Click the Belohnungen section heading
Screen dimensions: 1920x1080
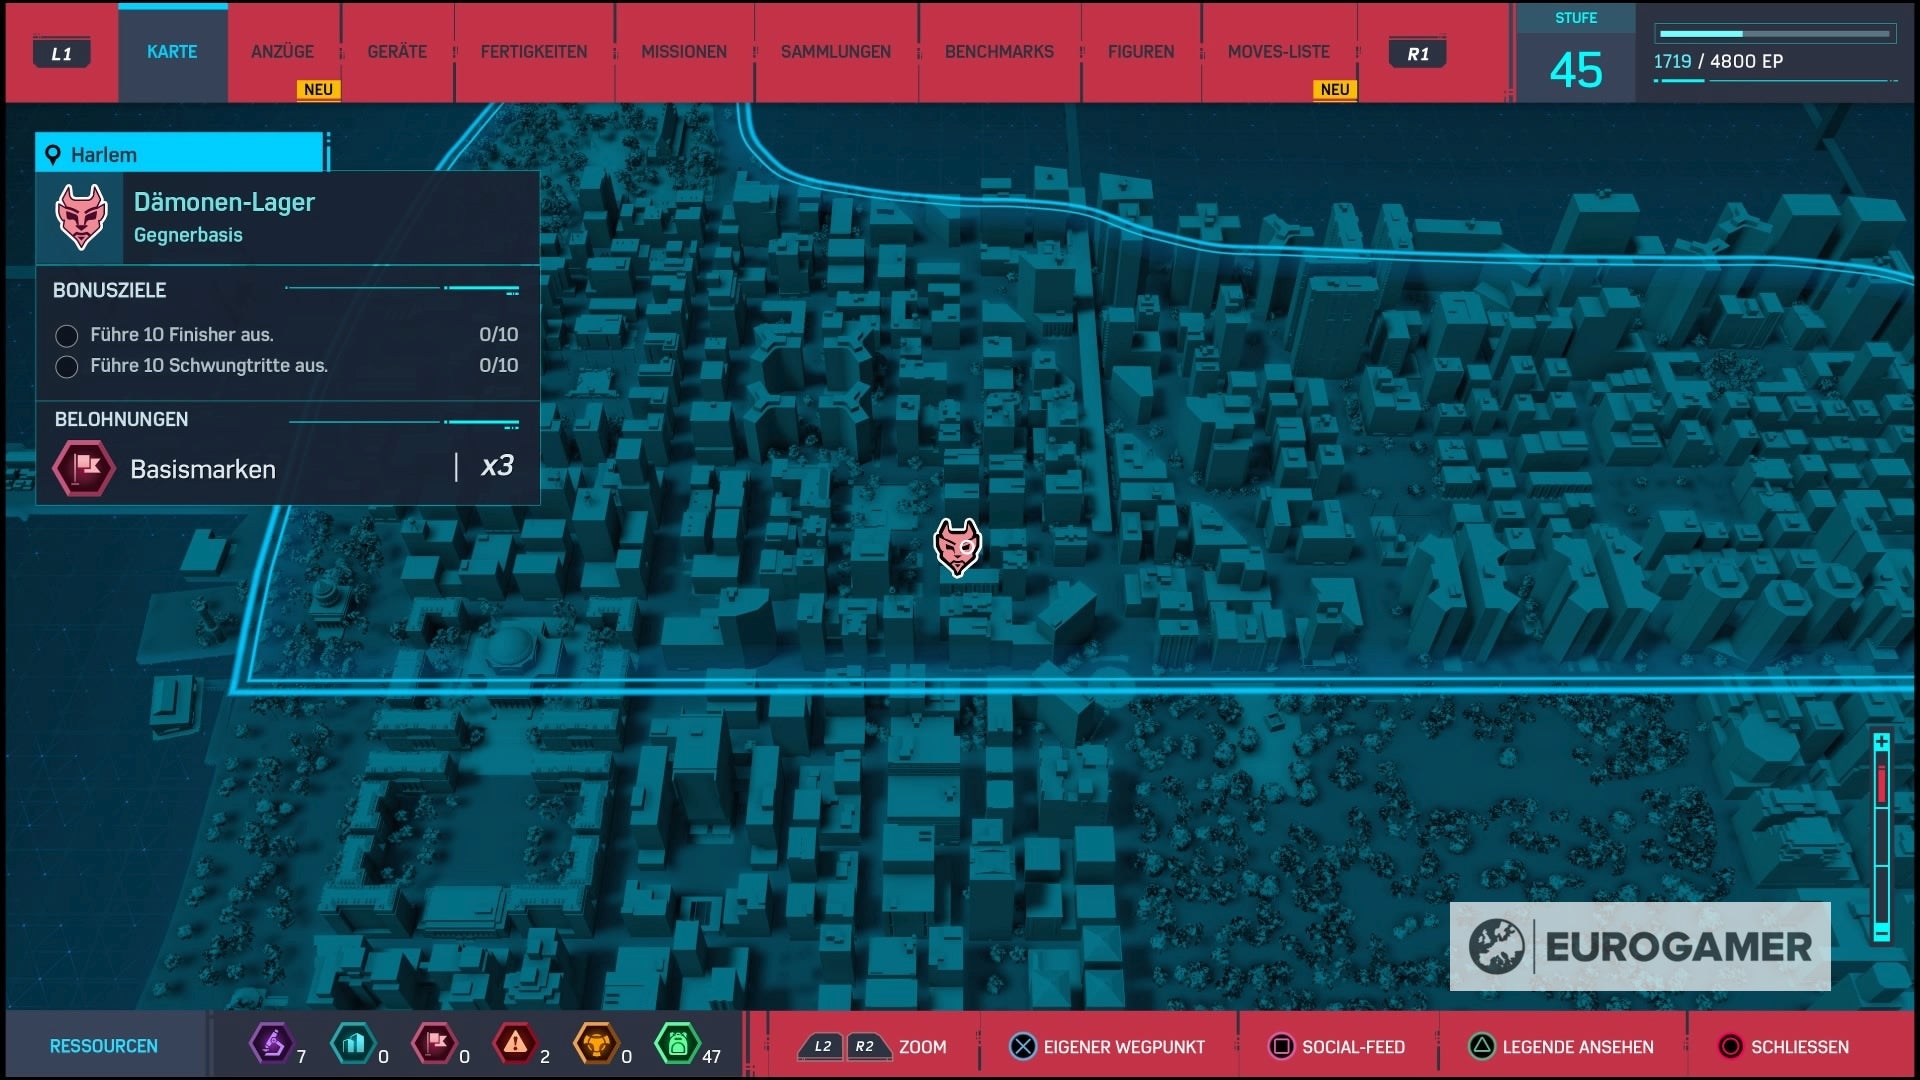pyautogui.click(x=121, y=419)
